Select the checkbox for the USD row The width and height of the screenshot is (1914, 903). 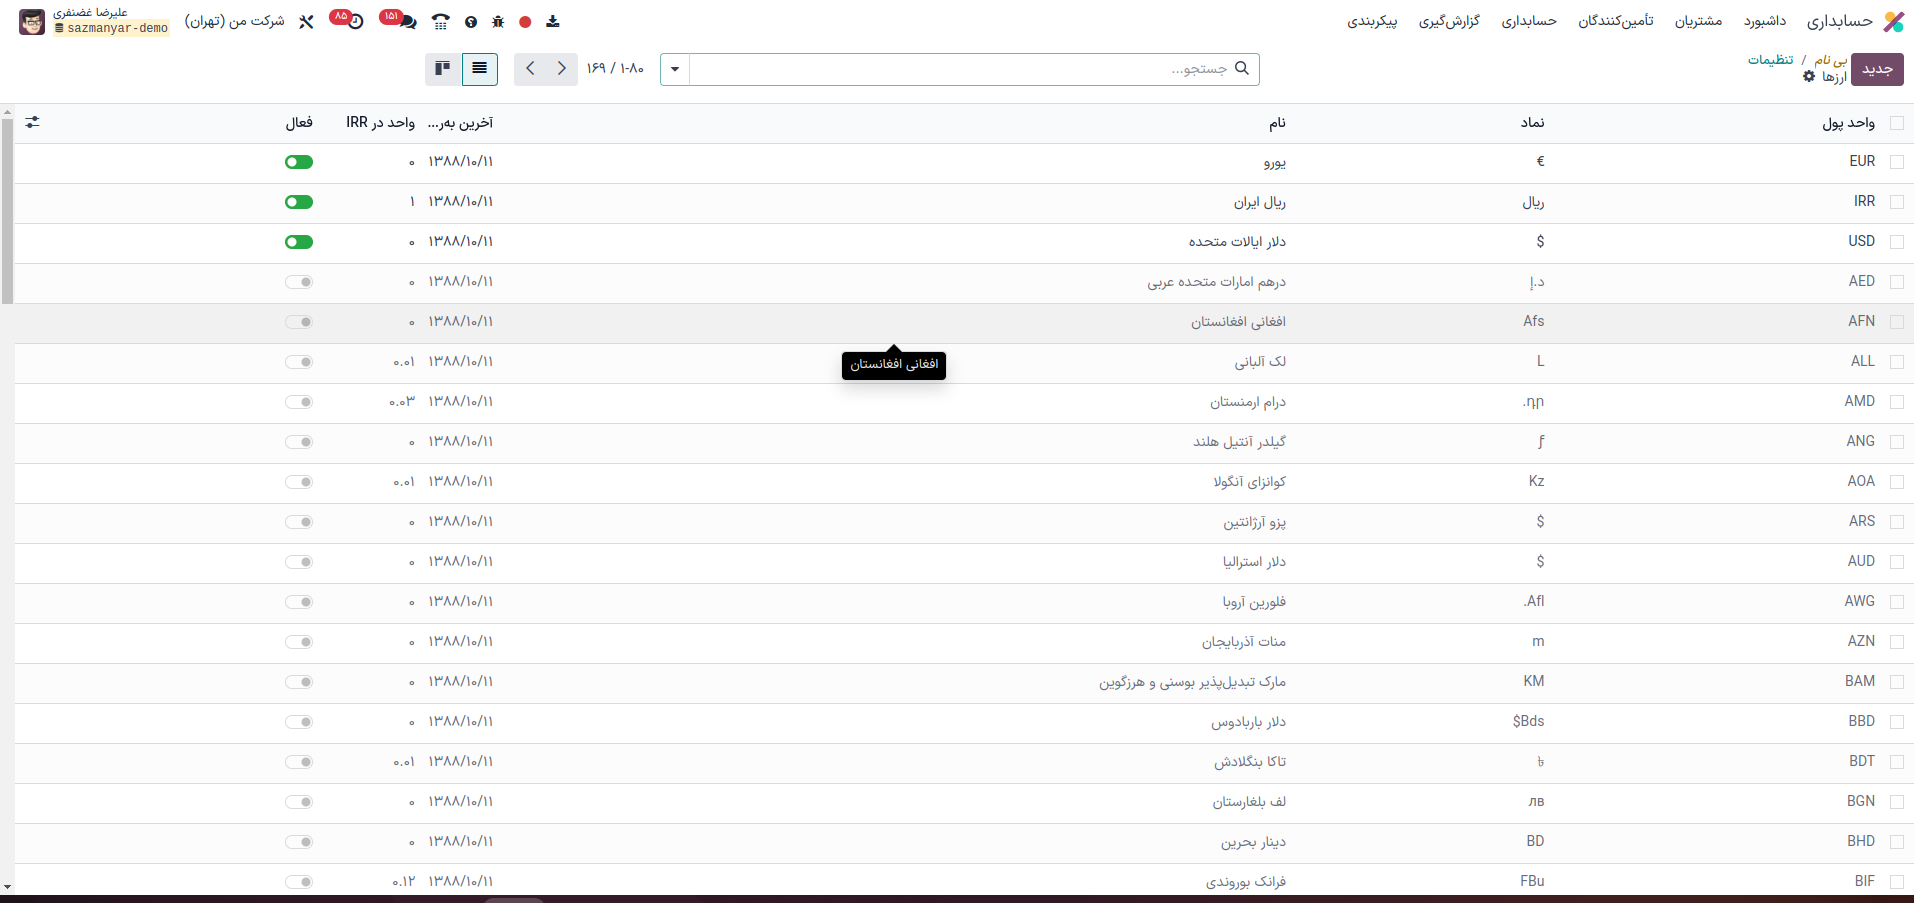coord(1896,242)
